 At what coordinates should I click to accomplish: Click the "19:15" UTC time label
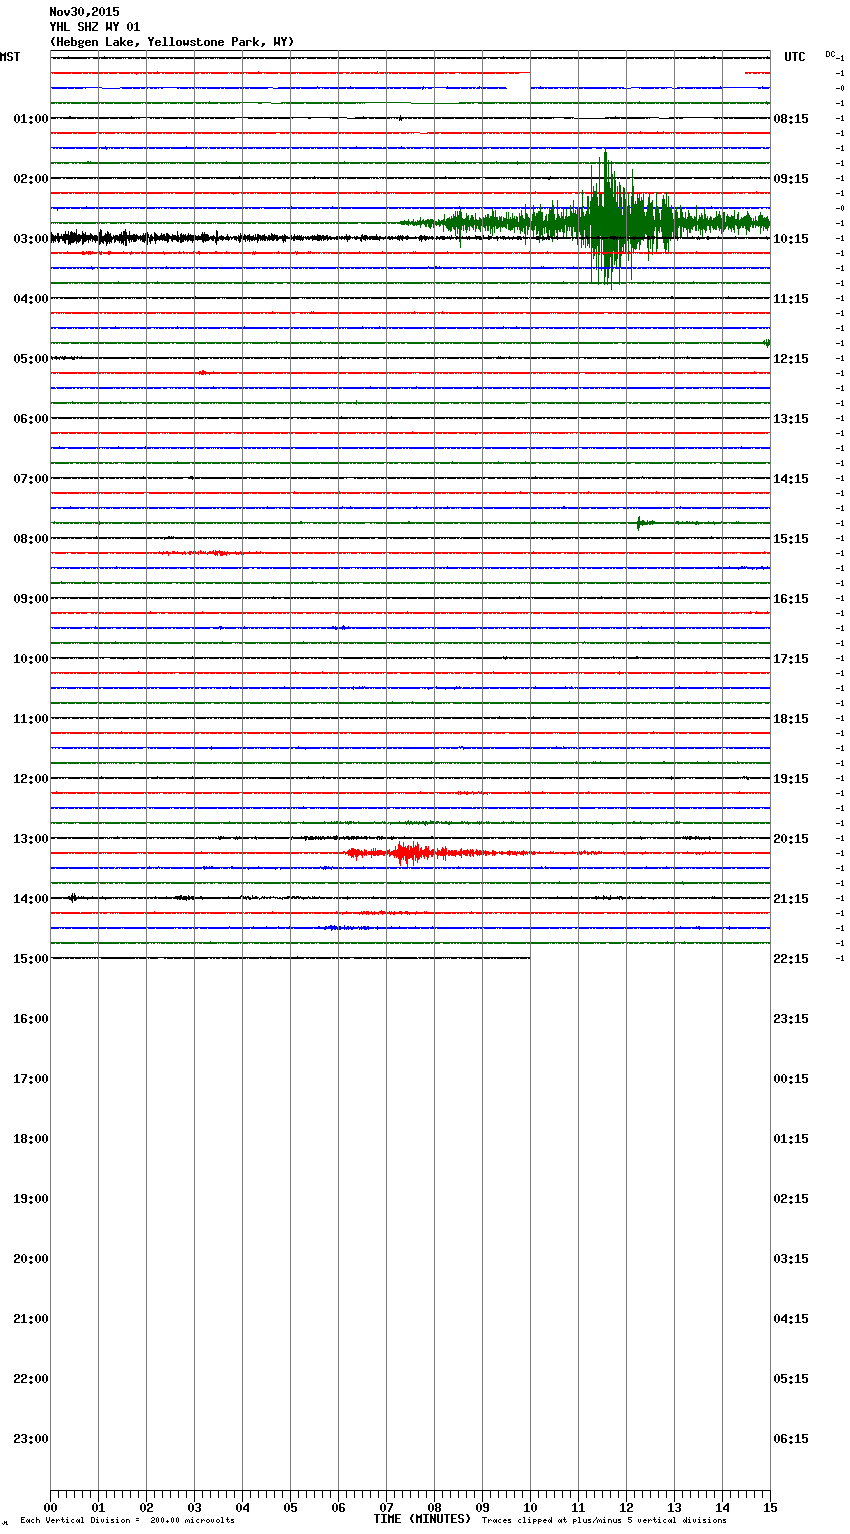(791, 779)
